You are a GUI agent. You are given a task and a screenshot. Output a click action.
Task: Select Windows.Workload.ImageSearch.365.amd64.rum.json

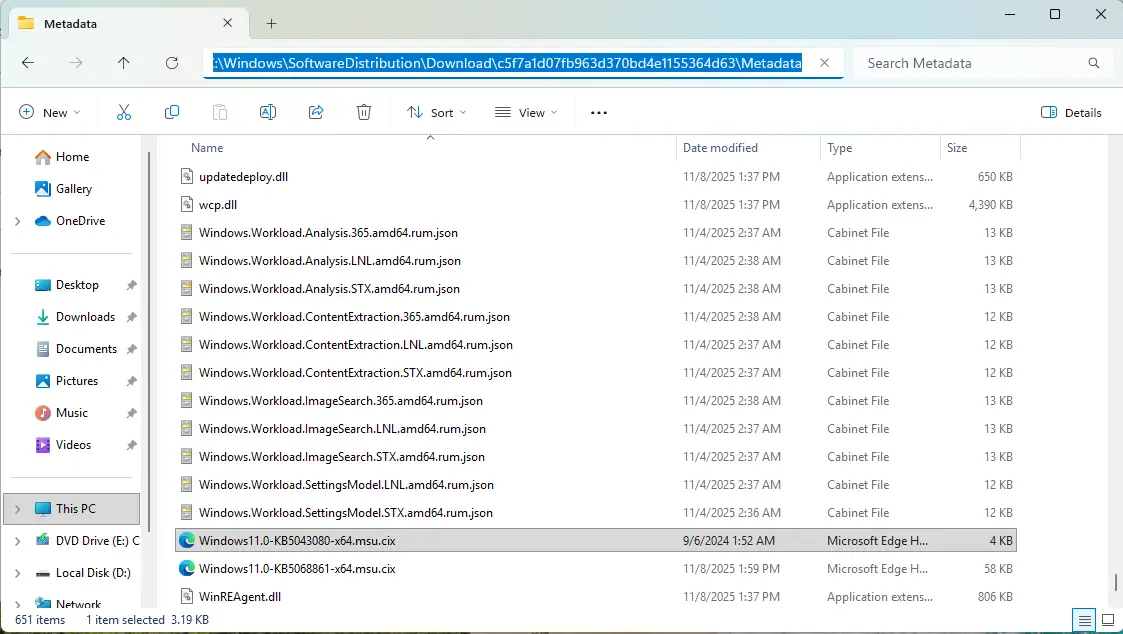[x=596, y=401]
